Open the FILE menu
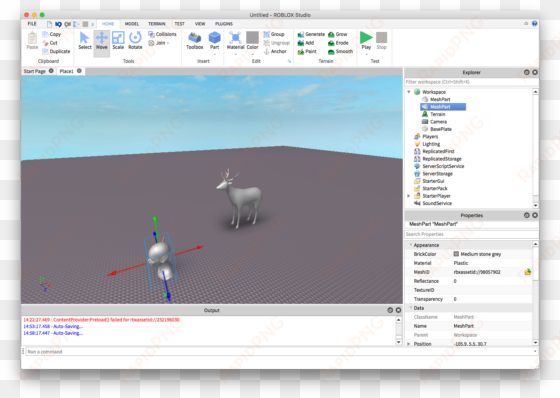The width and height of the screenshot is (560, 398). 32,24
